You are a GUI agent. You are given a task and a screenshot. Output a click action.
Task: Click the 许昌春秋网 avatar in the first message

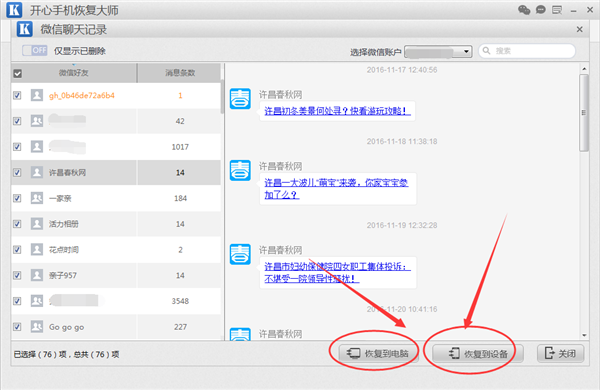click(x=240, y=98)
